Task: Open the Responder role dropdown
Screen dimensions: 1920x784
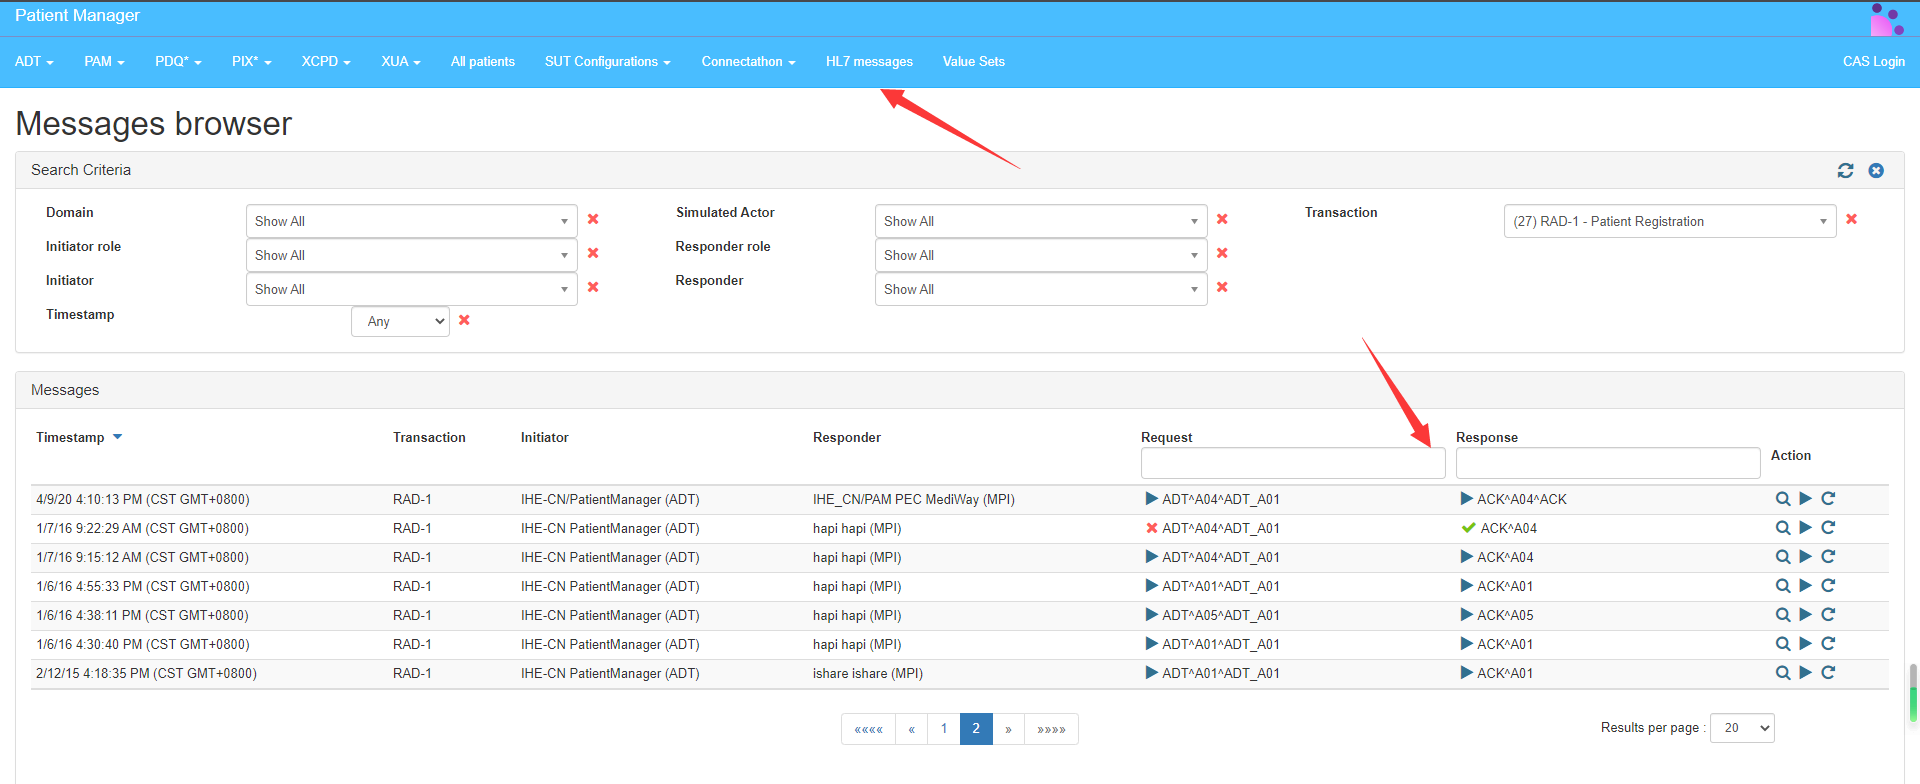Action: (1041, 255)
